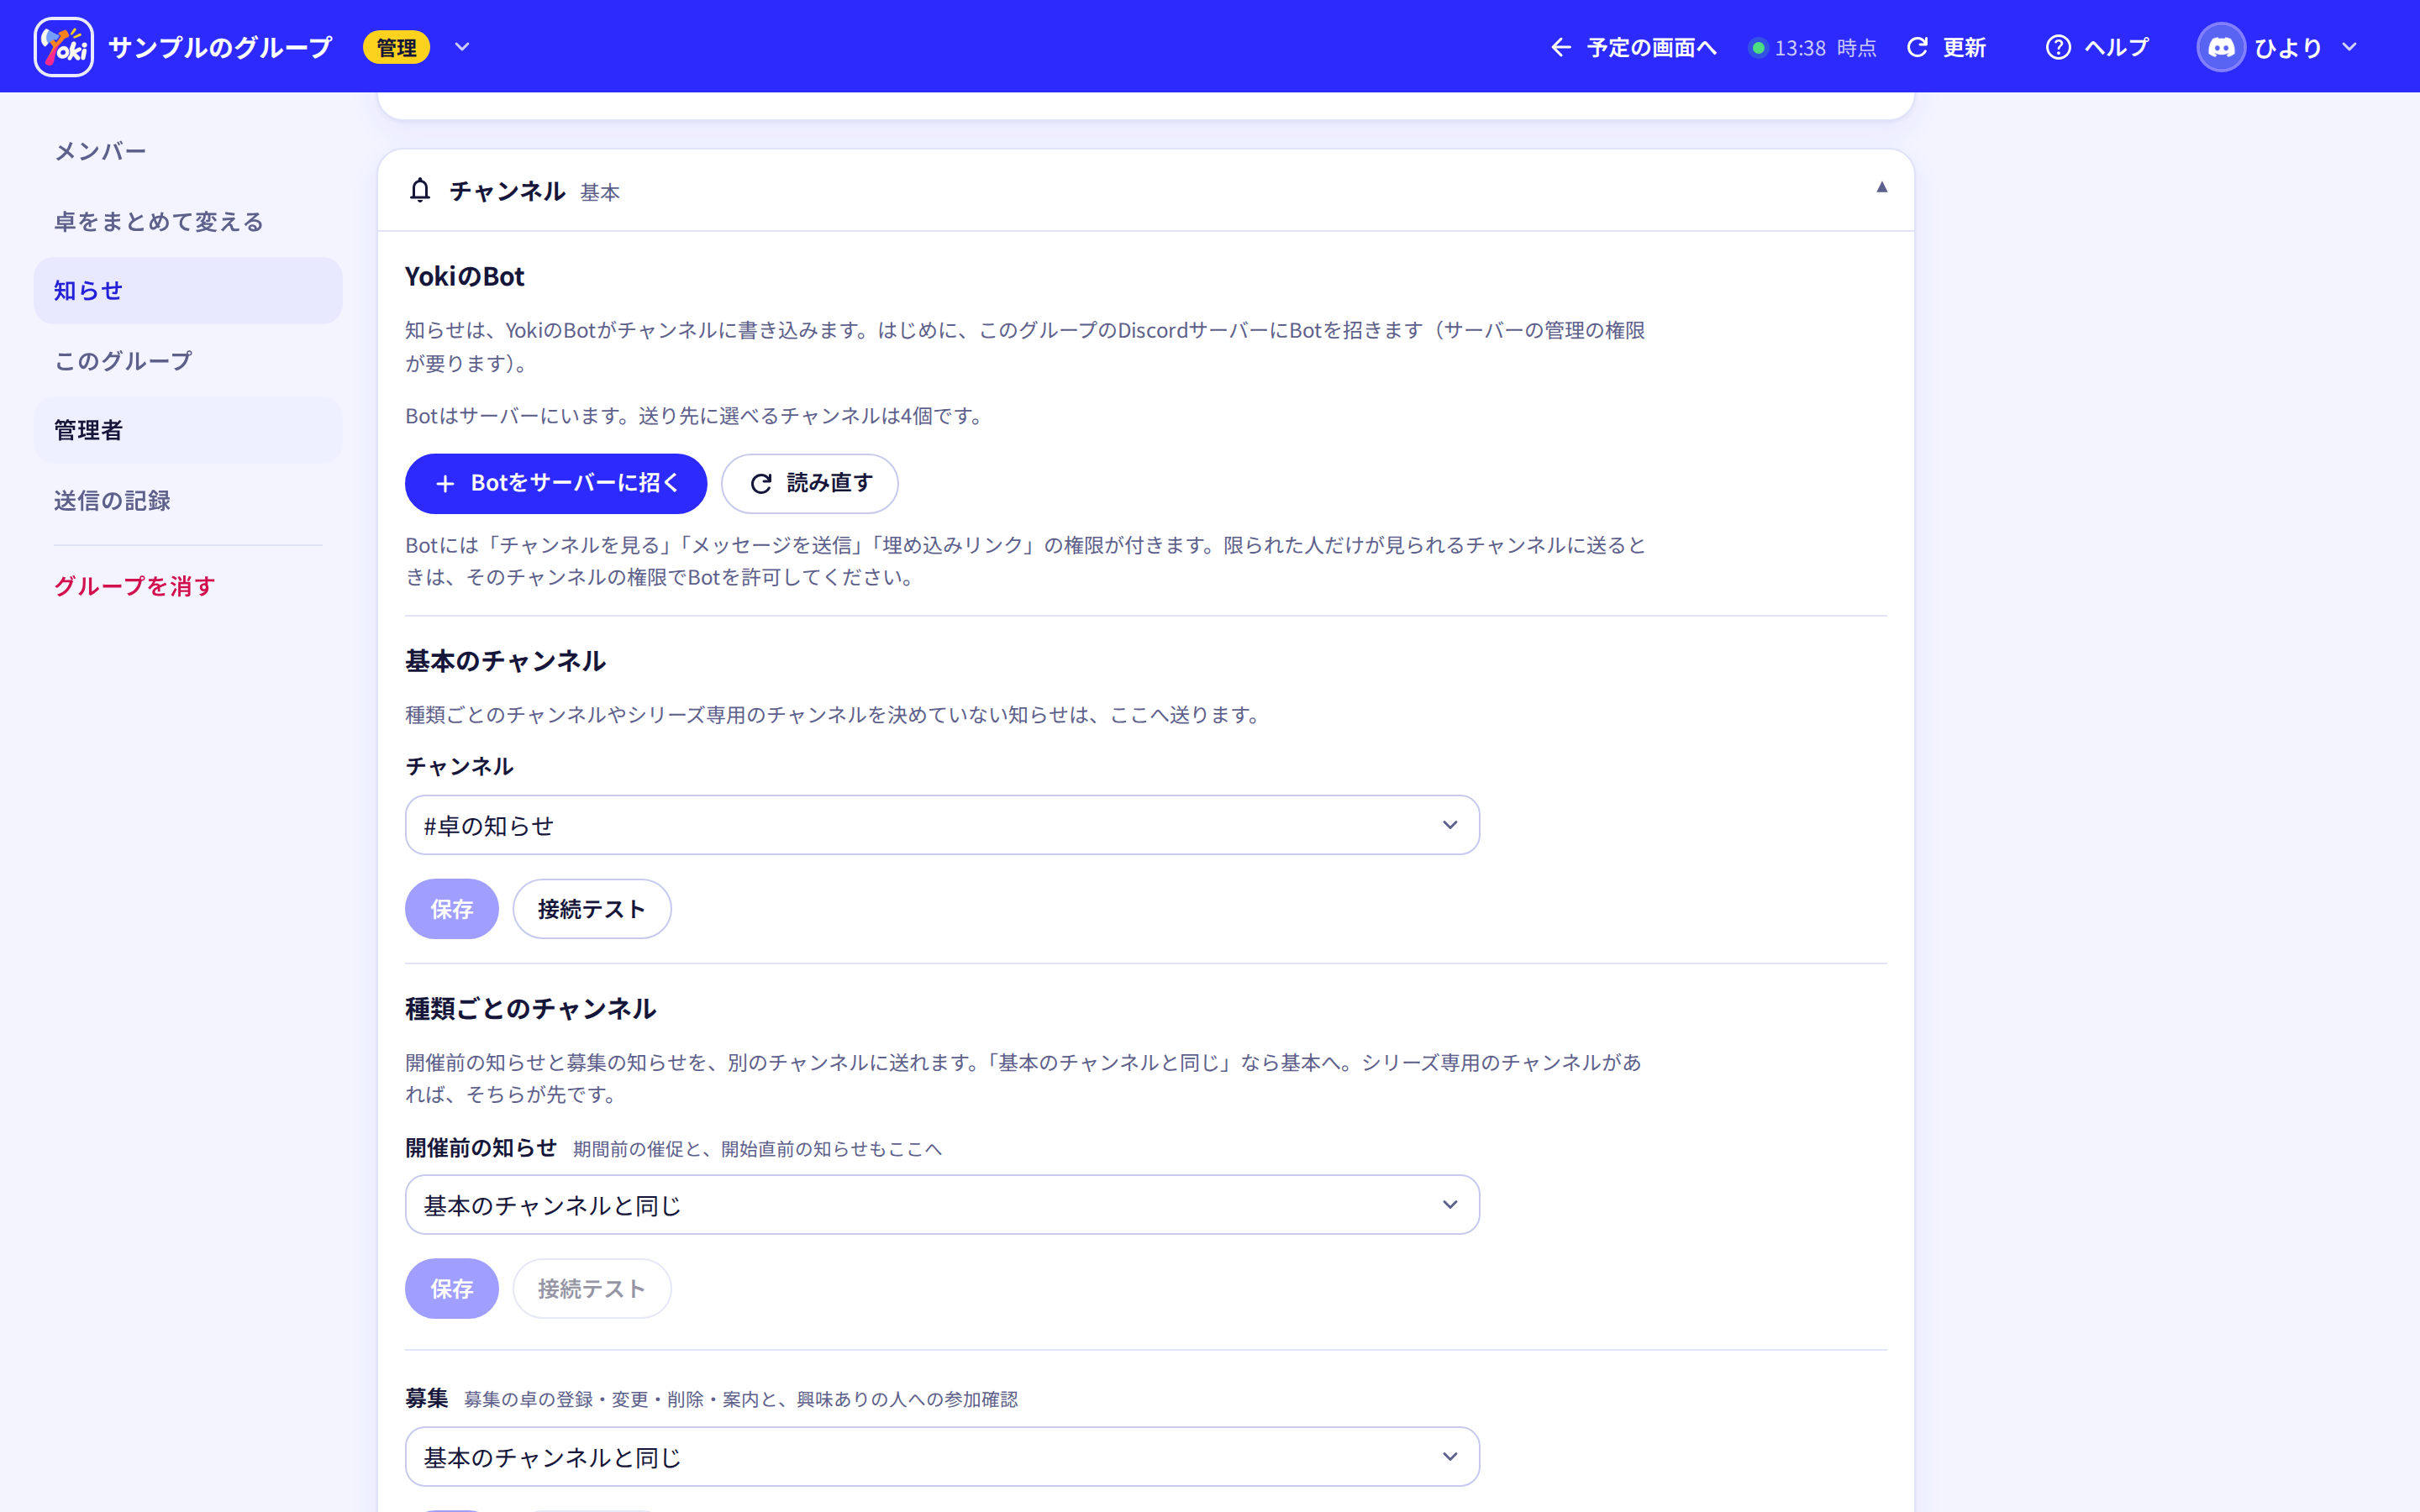Click 読み直す reload button
Image resolution: width=2420 pixels, height=1512 pixels.
tap(810, 483)
